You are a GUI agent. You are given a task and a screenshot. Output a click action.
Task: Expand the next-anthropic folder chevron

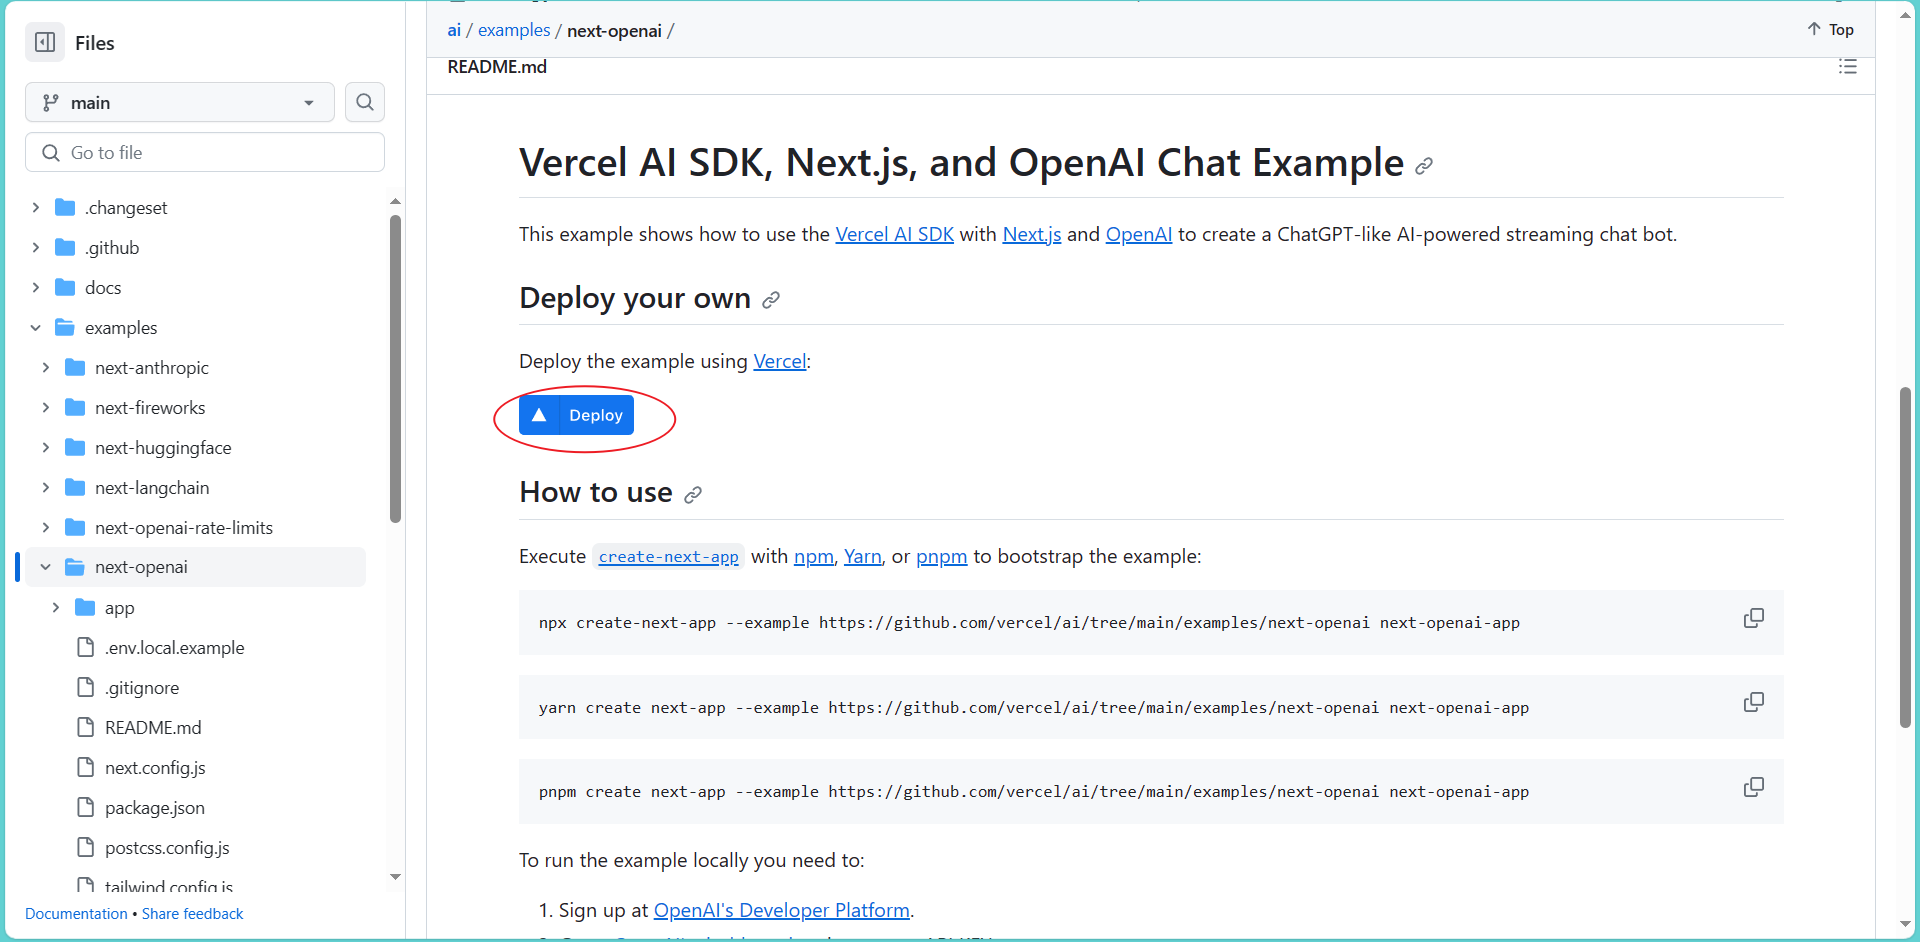46,368
